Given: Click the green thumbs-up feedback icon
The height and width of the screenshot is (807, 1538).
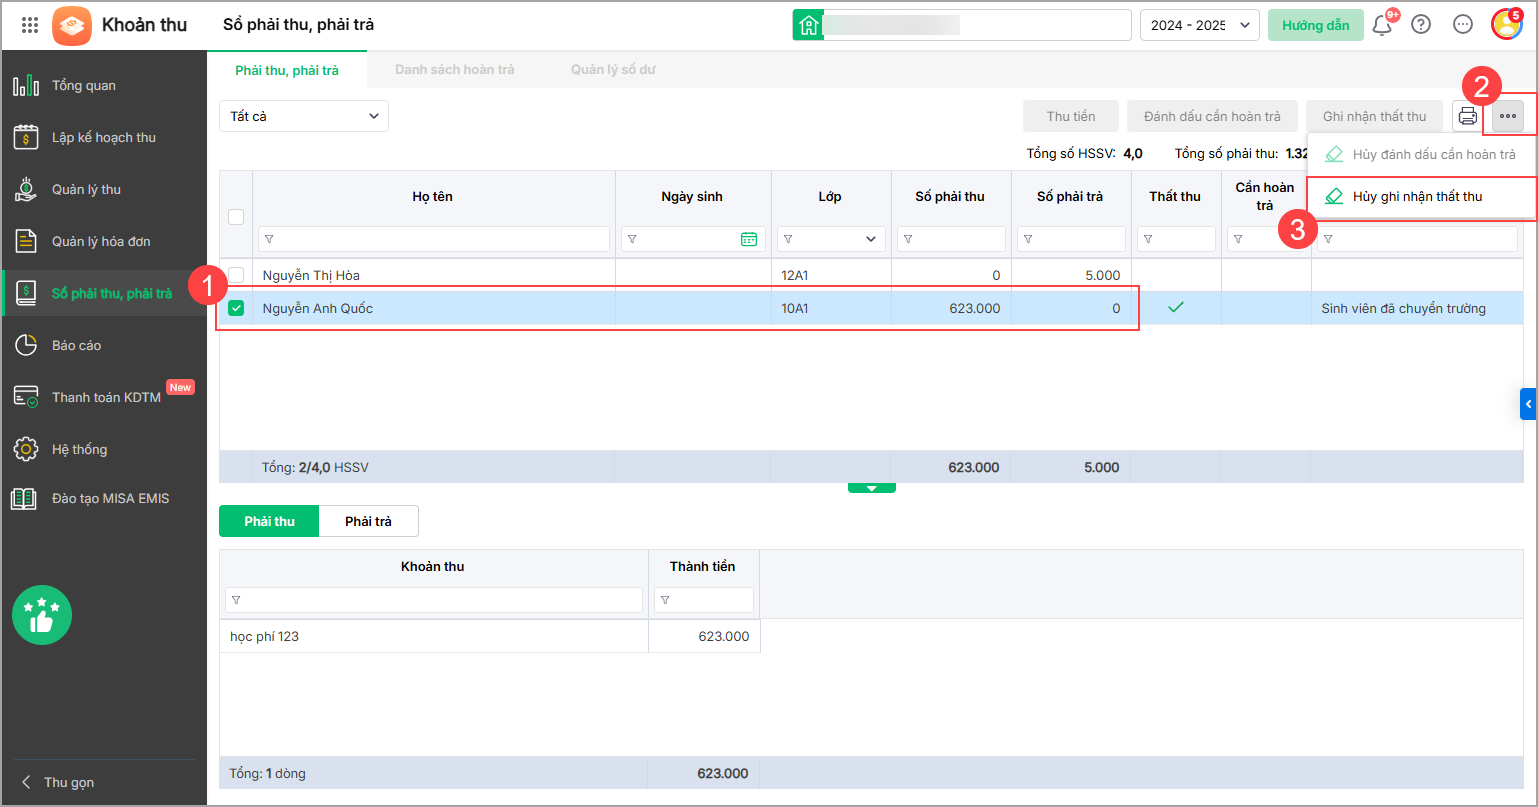Looking at the screenshot, I should click(42, 615).
